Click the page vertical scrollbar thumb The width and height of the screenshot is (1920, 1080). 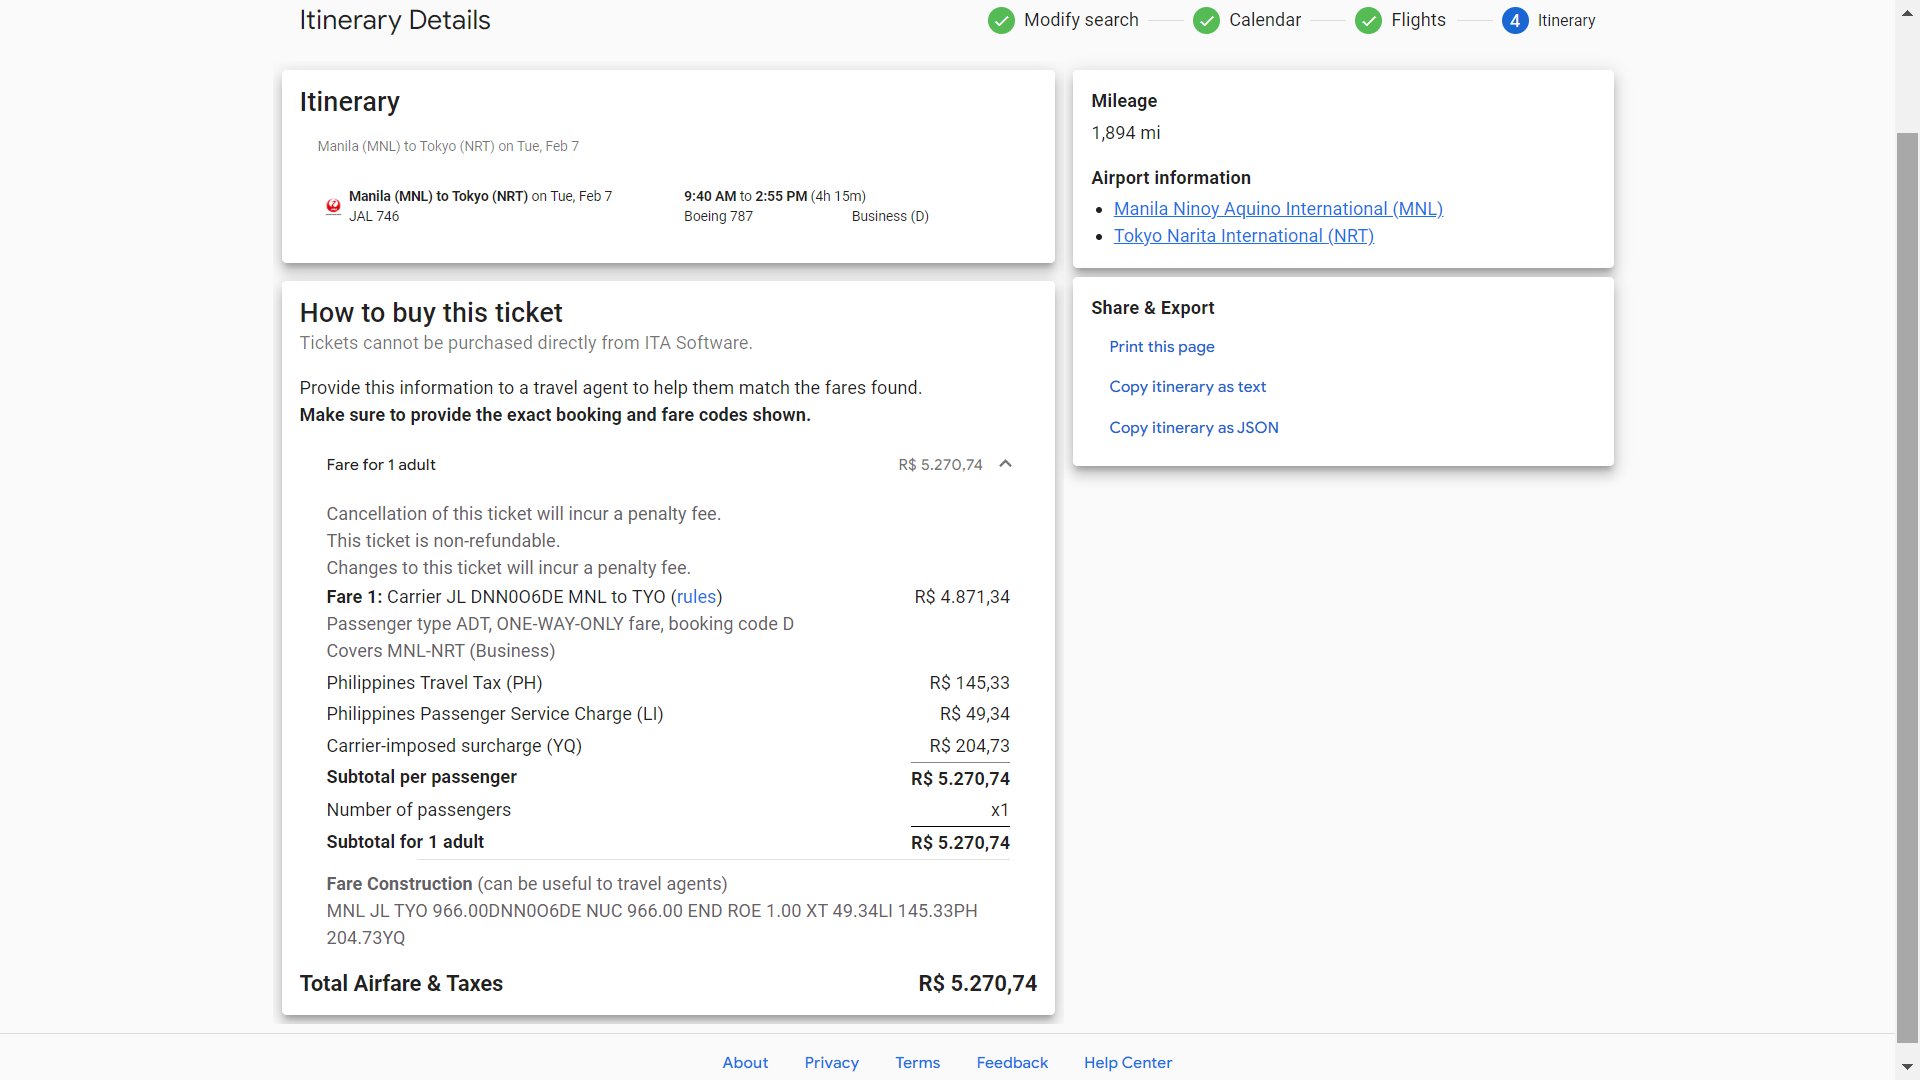(x=1907, y=588)
